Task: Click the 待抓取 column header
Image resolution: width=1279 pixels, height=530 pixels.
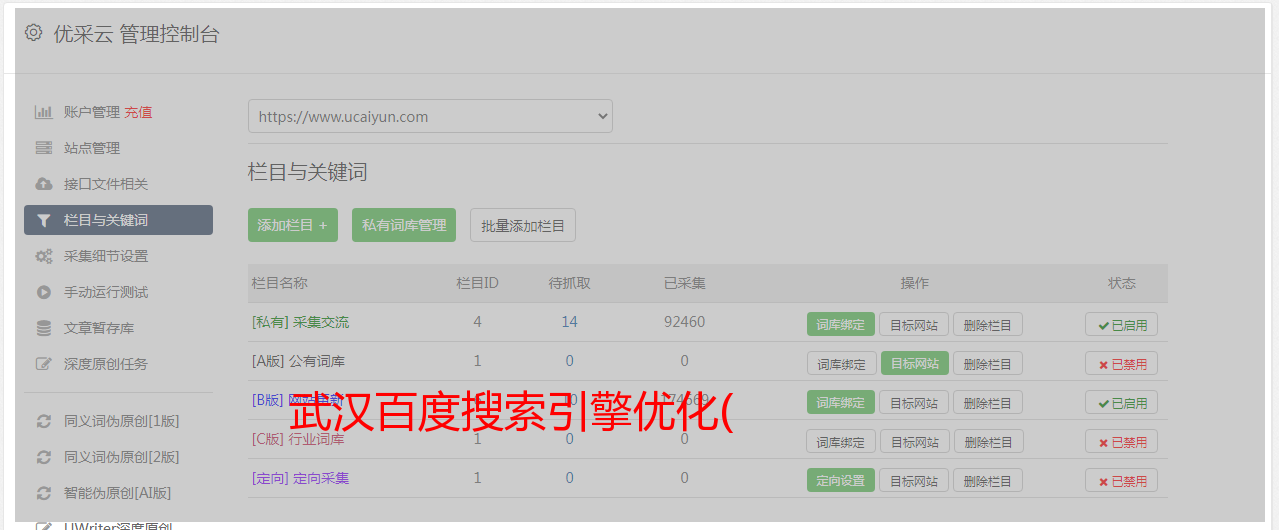Action: pyautogui.click(x=569, y=283)
